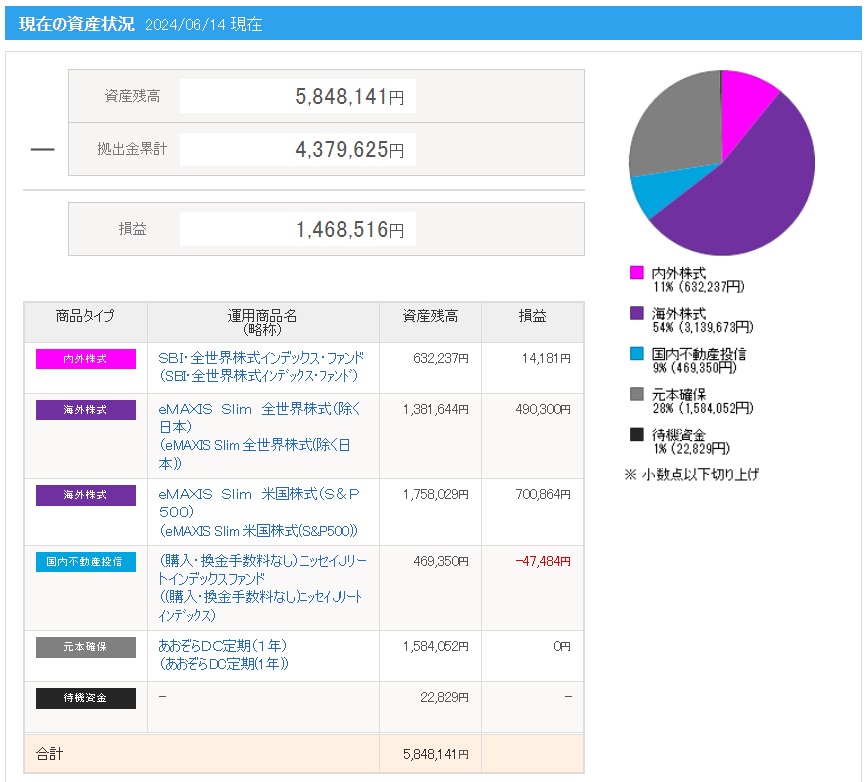The image size is (866, 782).
Task: Open SBI・全世界株式インデックス・ファンド link
Action: 261,357
